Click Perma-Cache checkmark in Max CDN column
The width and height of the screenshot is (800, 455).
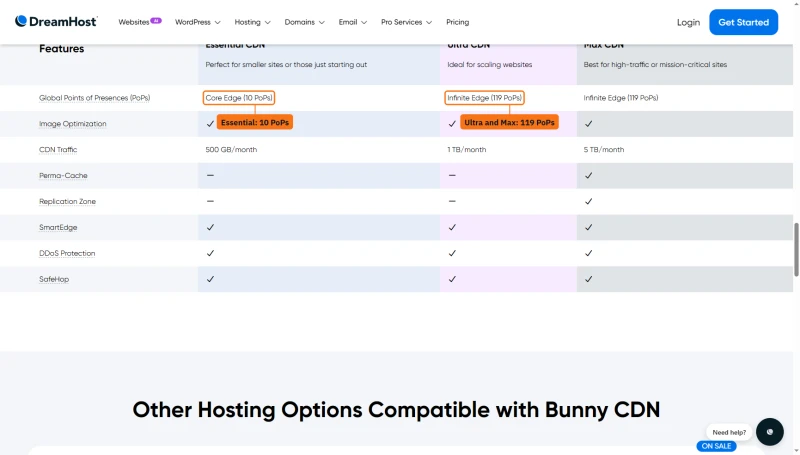point(588,175)
